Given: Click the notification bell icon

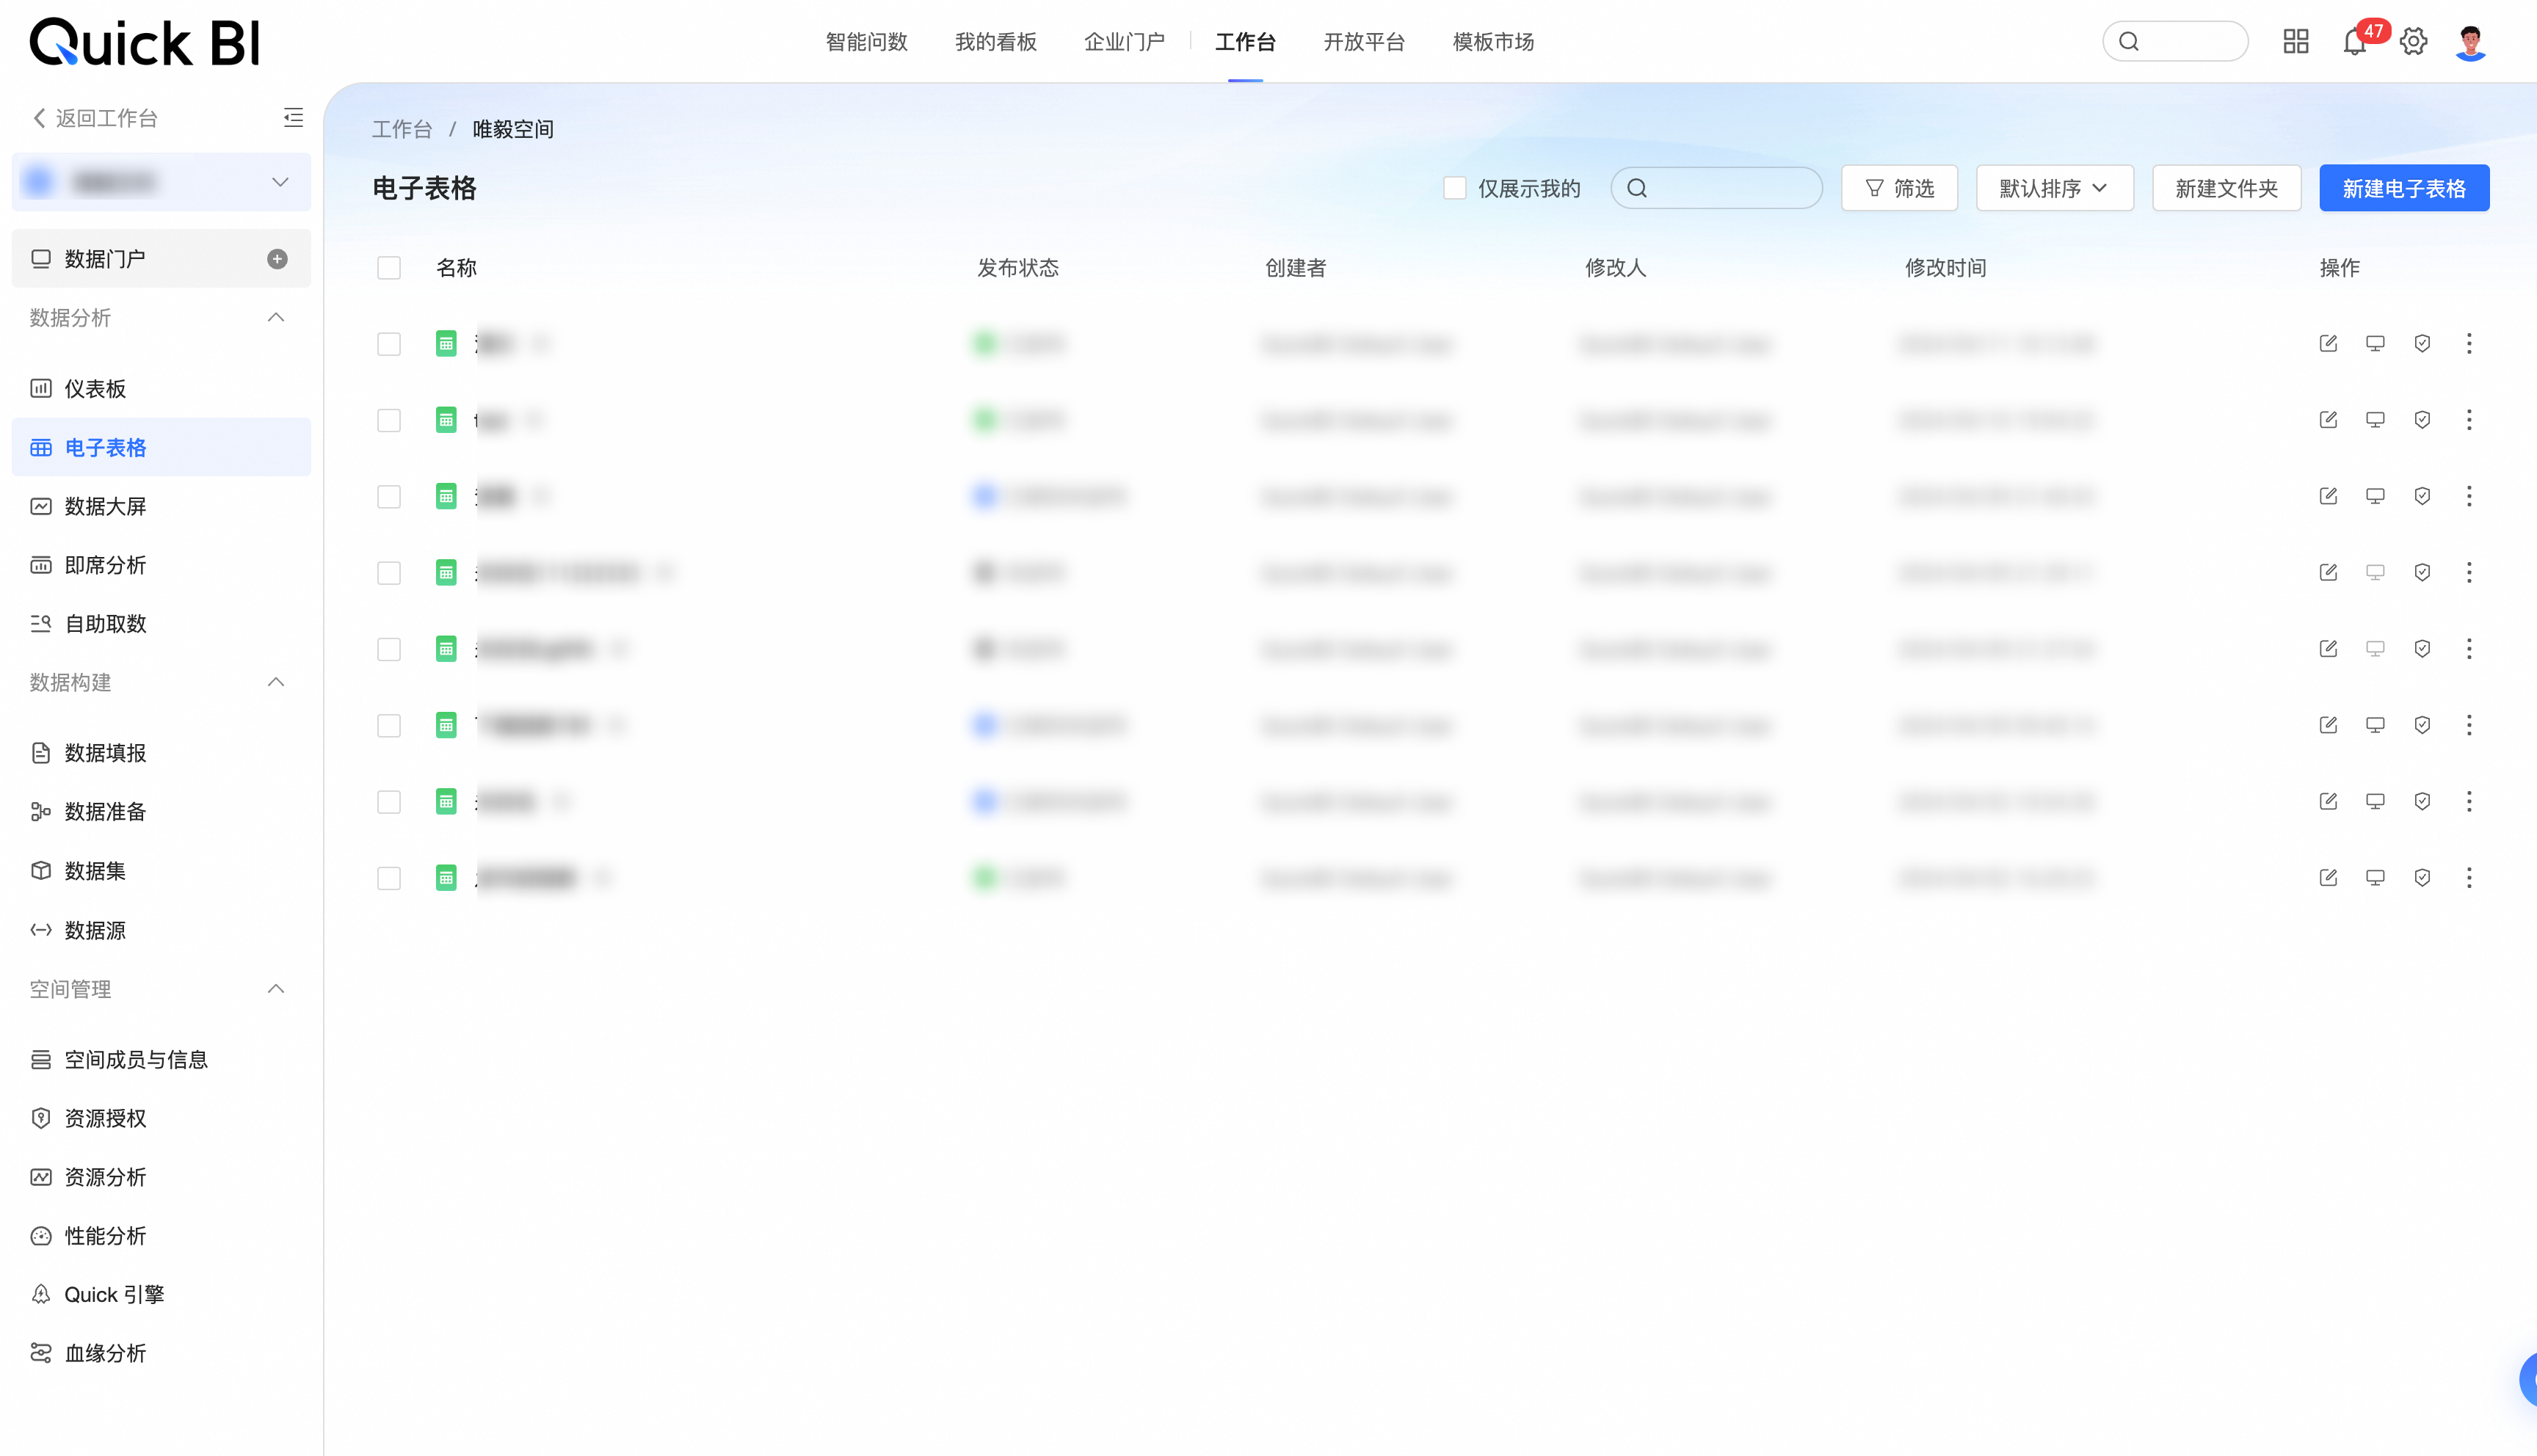Looking at the screenshot, I should (x=2353, y=42).
